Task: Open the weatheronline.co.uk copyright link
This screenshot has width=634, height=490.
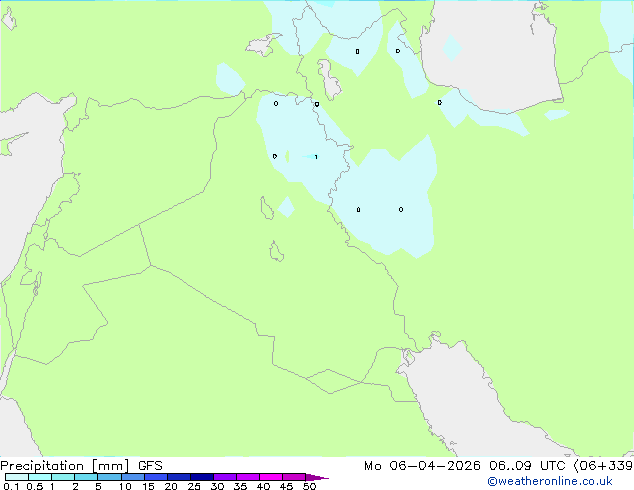Action: tap(550, 481)
